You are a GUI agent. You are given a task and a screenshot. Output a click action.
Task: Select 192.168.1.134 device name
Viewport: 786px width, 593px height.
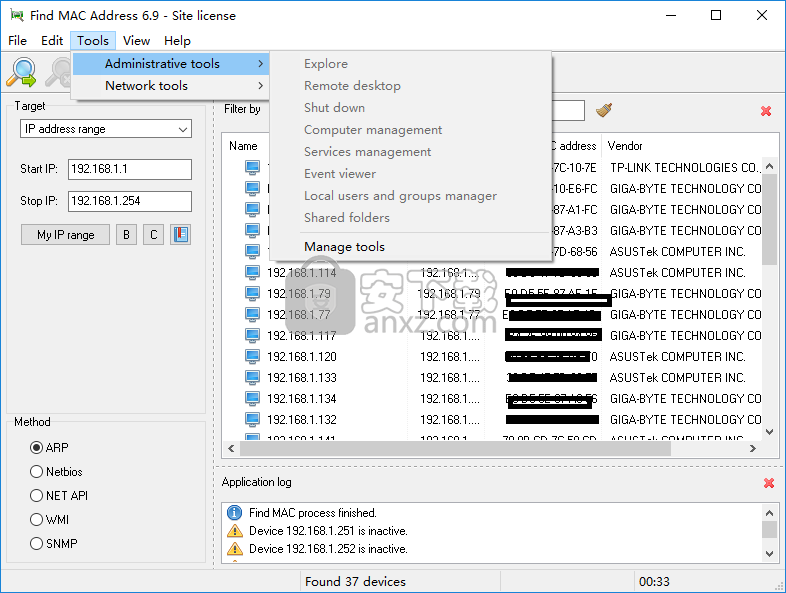click(x=301, y=399)
